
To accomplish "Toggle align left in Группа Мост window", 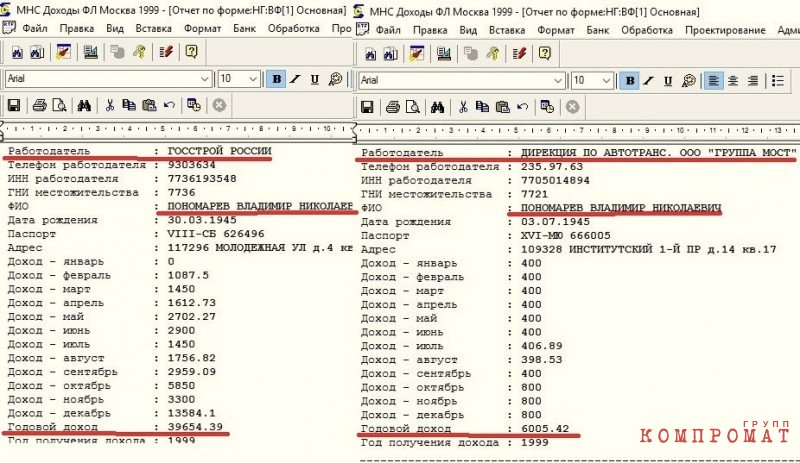I will (x=713, y=81).
